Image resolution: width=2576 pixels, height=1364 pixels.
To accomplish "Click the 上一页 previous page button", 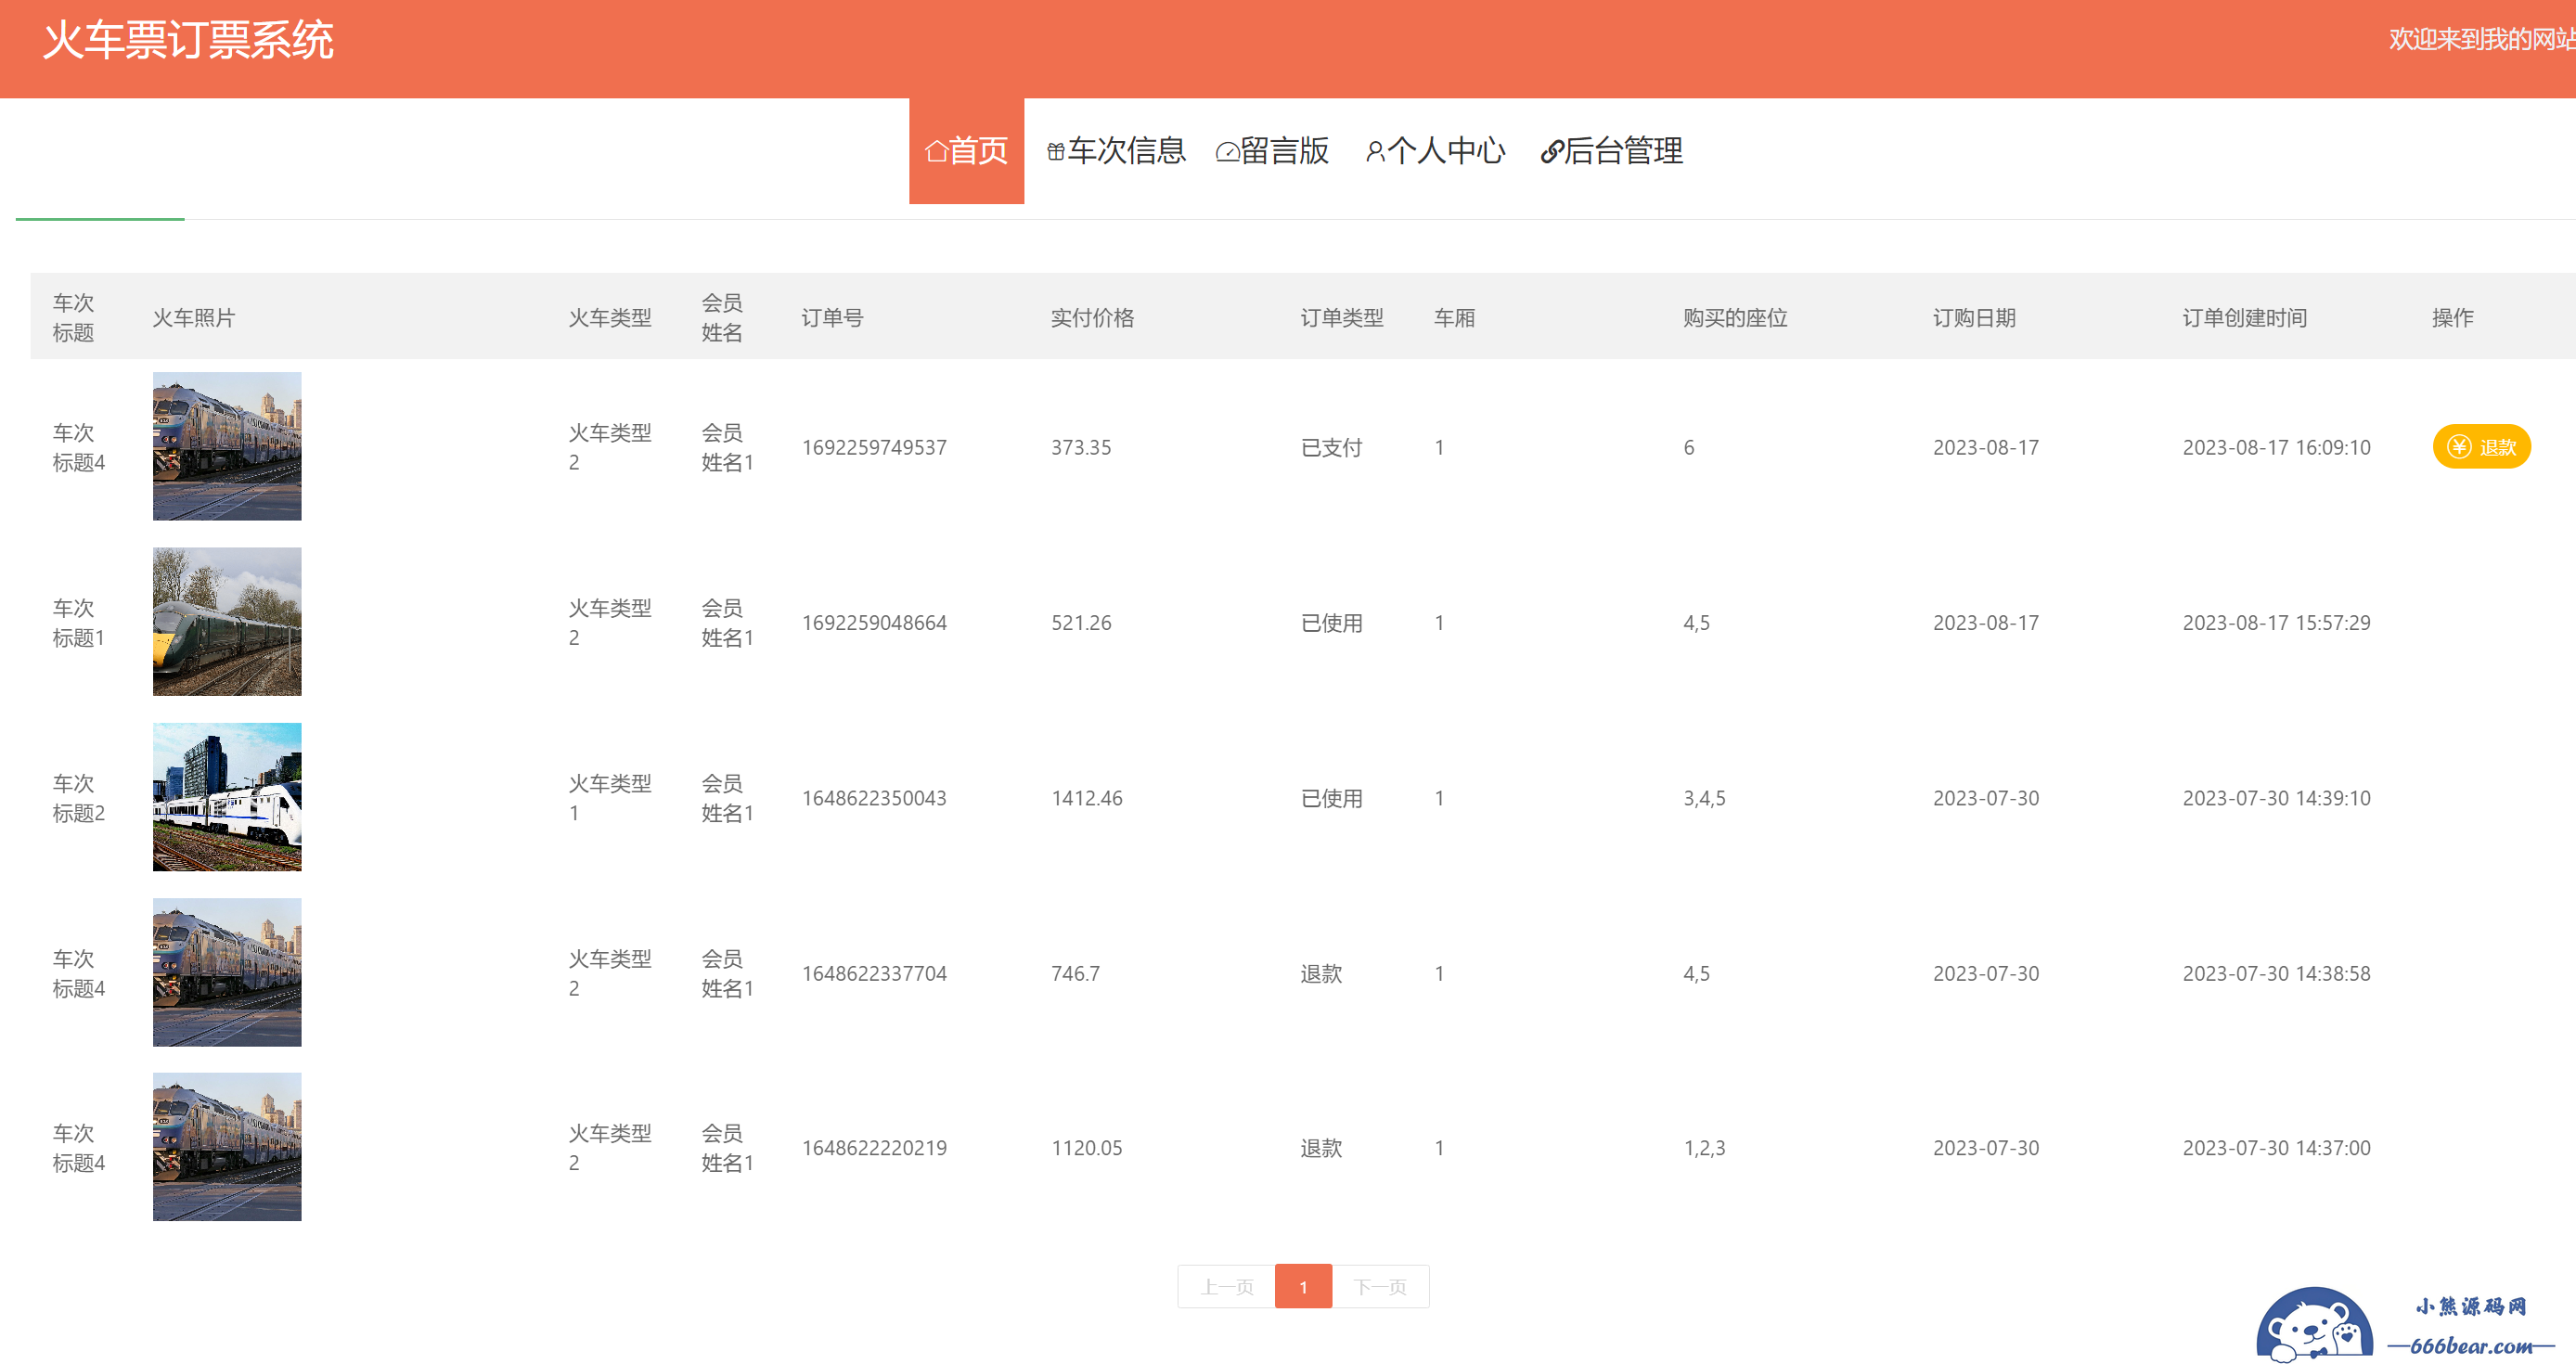I will click(x=1226, y=1287).
